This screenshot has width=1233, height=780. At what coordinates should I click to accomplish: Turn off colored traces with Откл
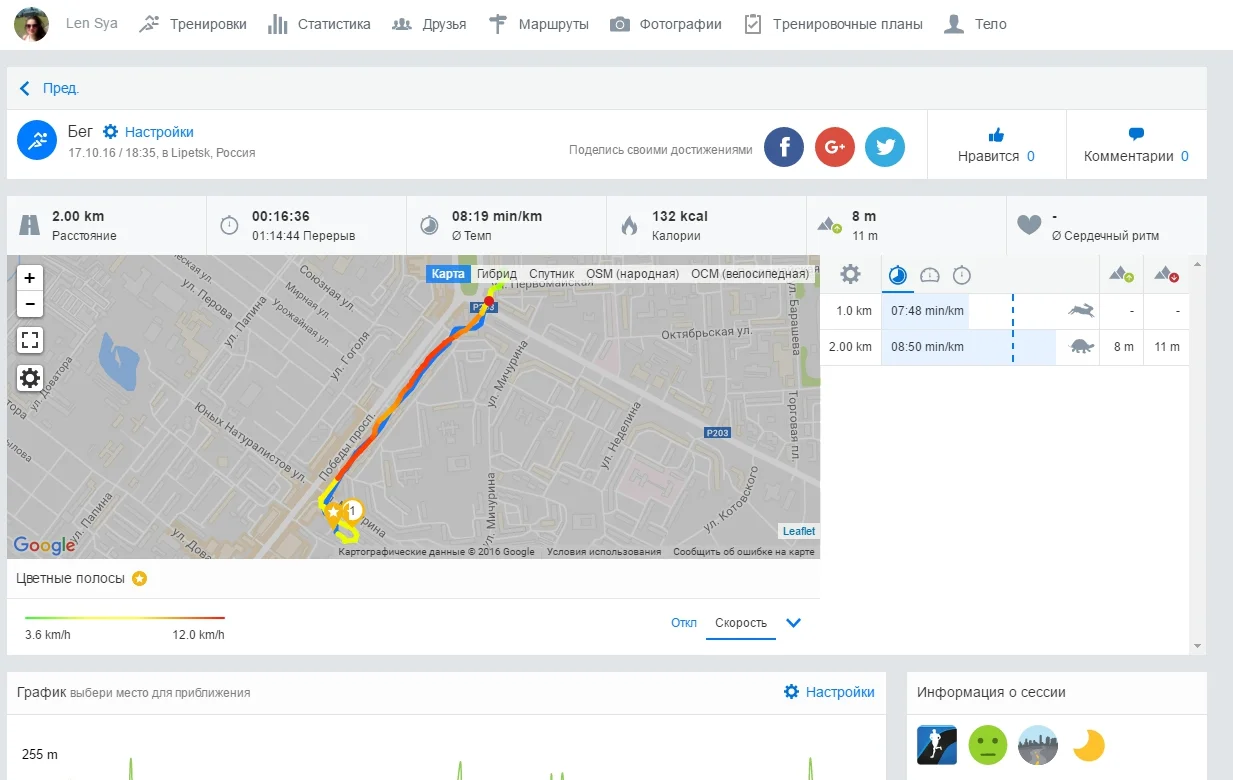tap(684, 623)
